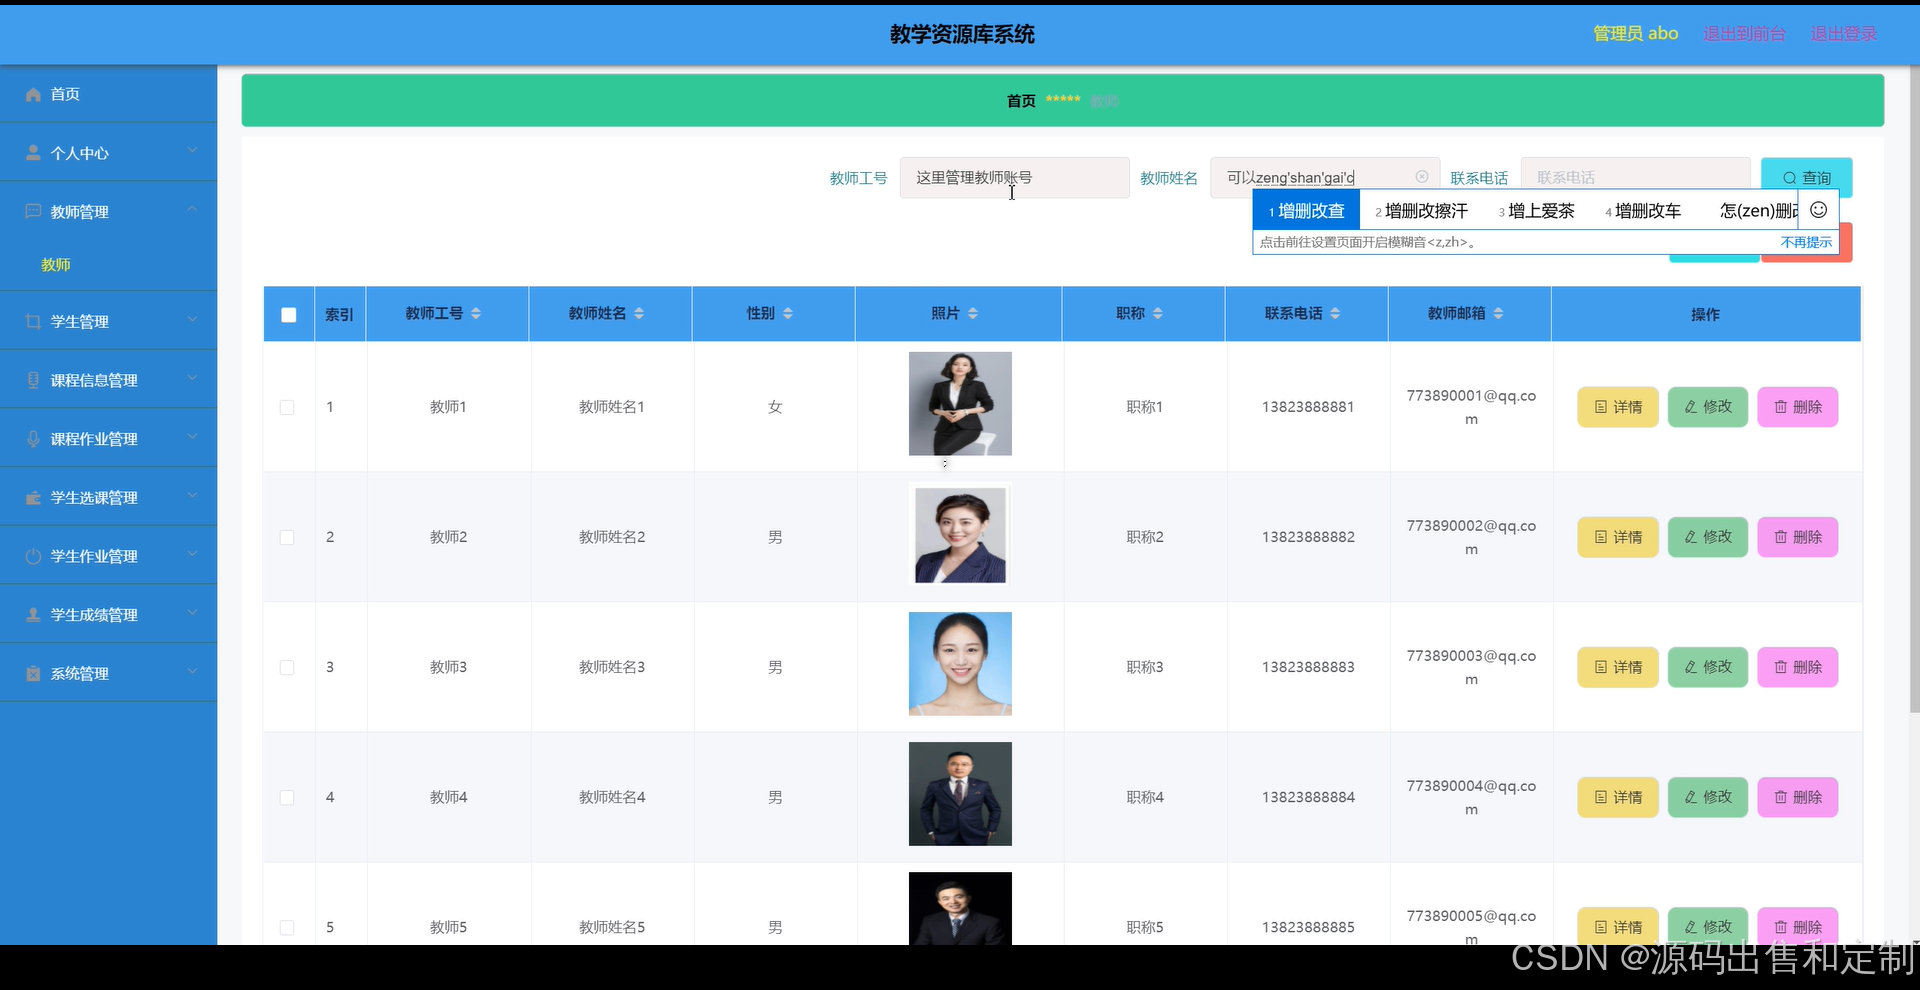
Task: Expand the 学生管理 chevron
Action: pos(192,319)
